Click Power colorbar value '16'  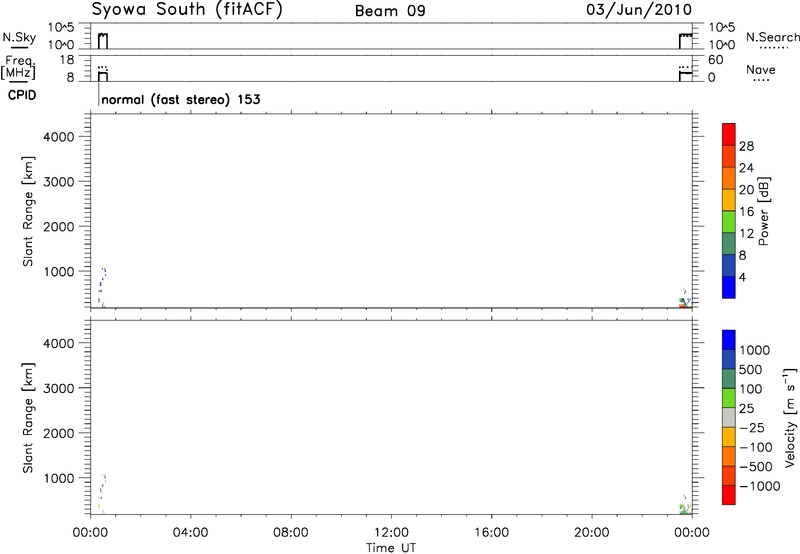pos(746,212)
